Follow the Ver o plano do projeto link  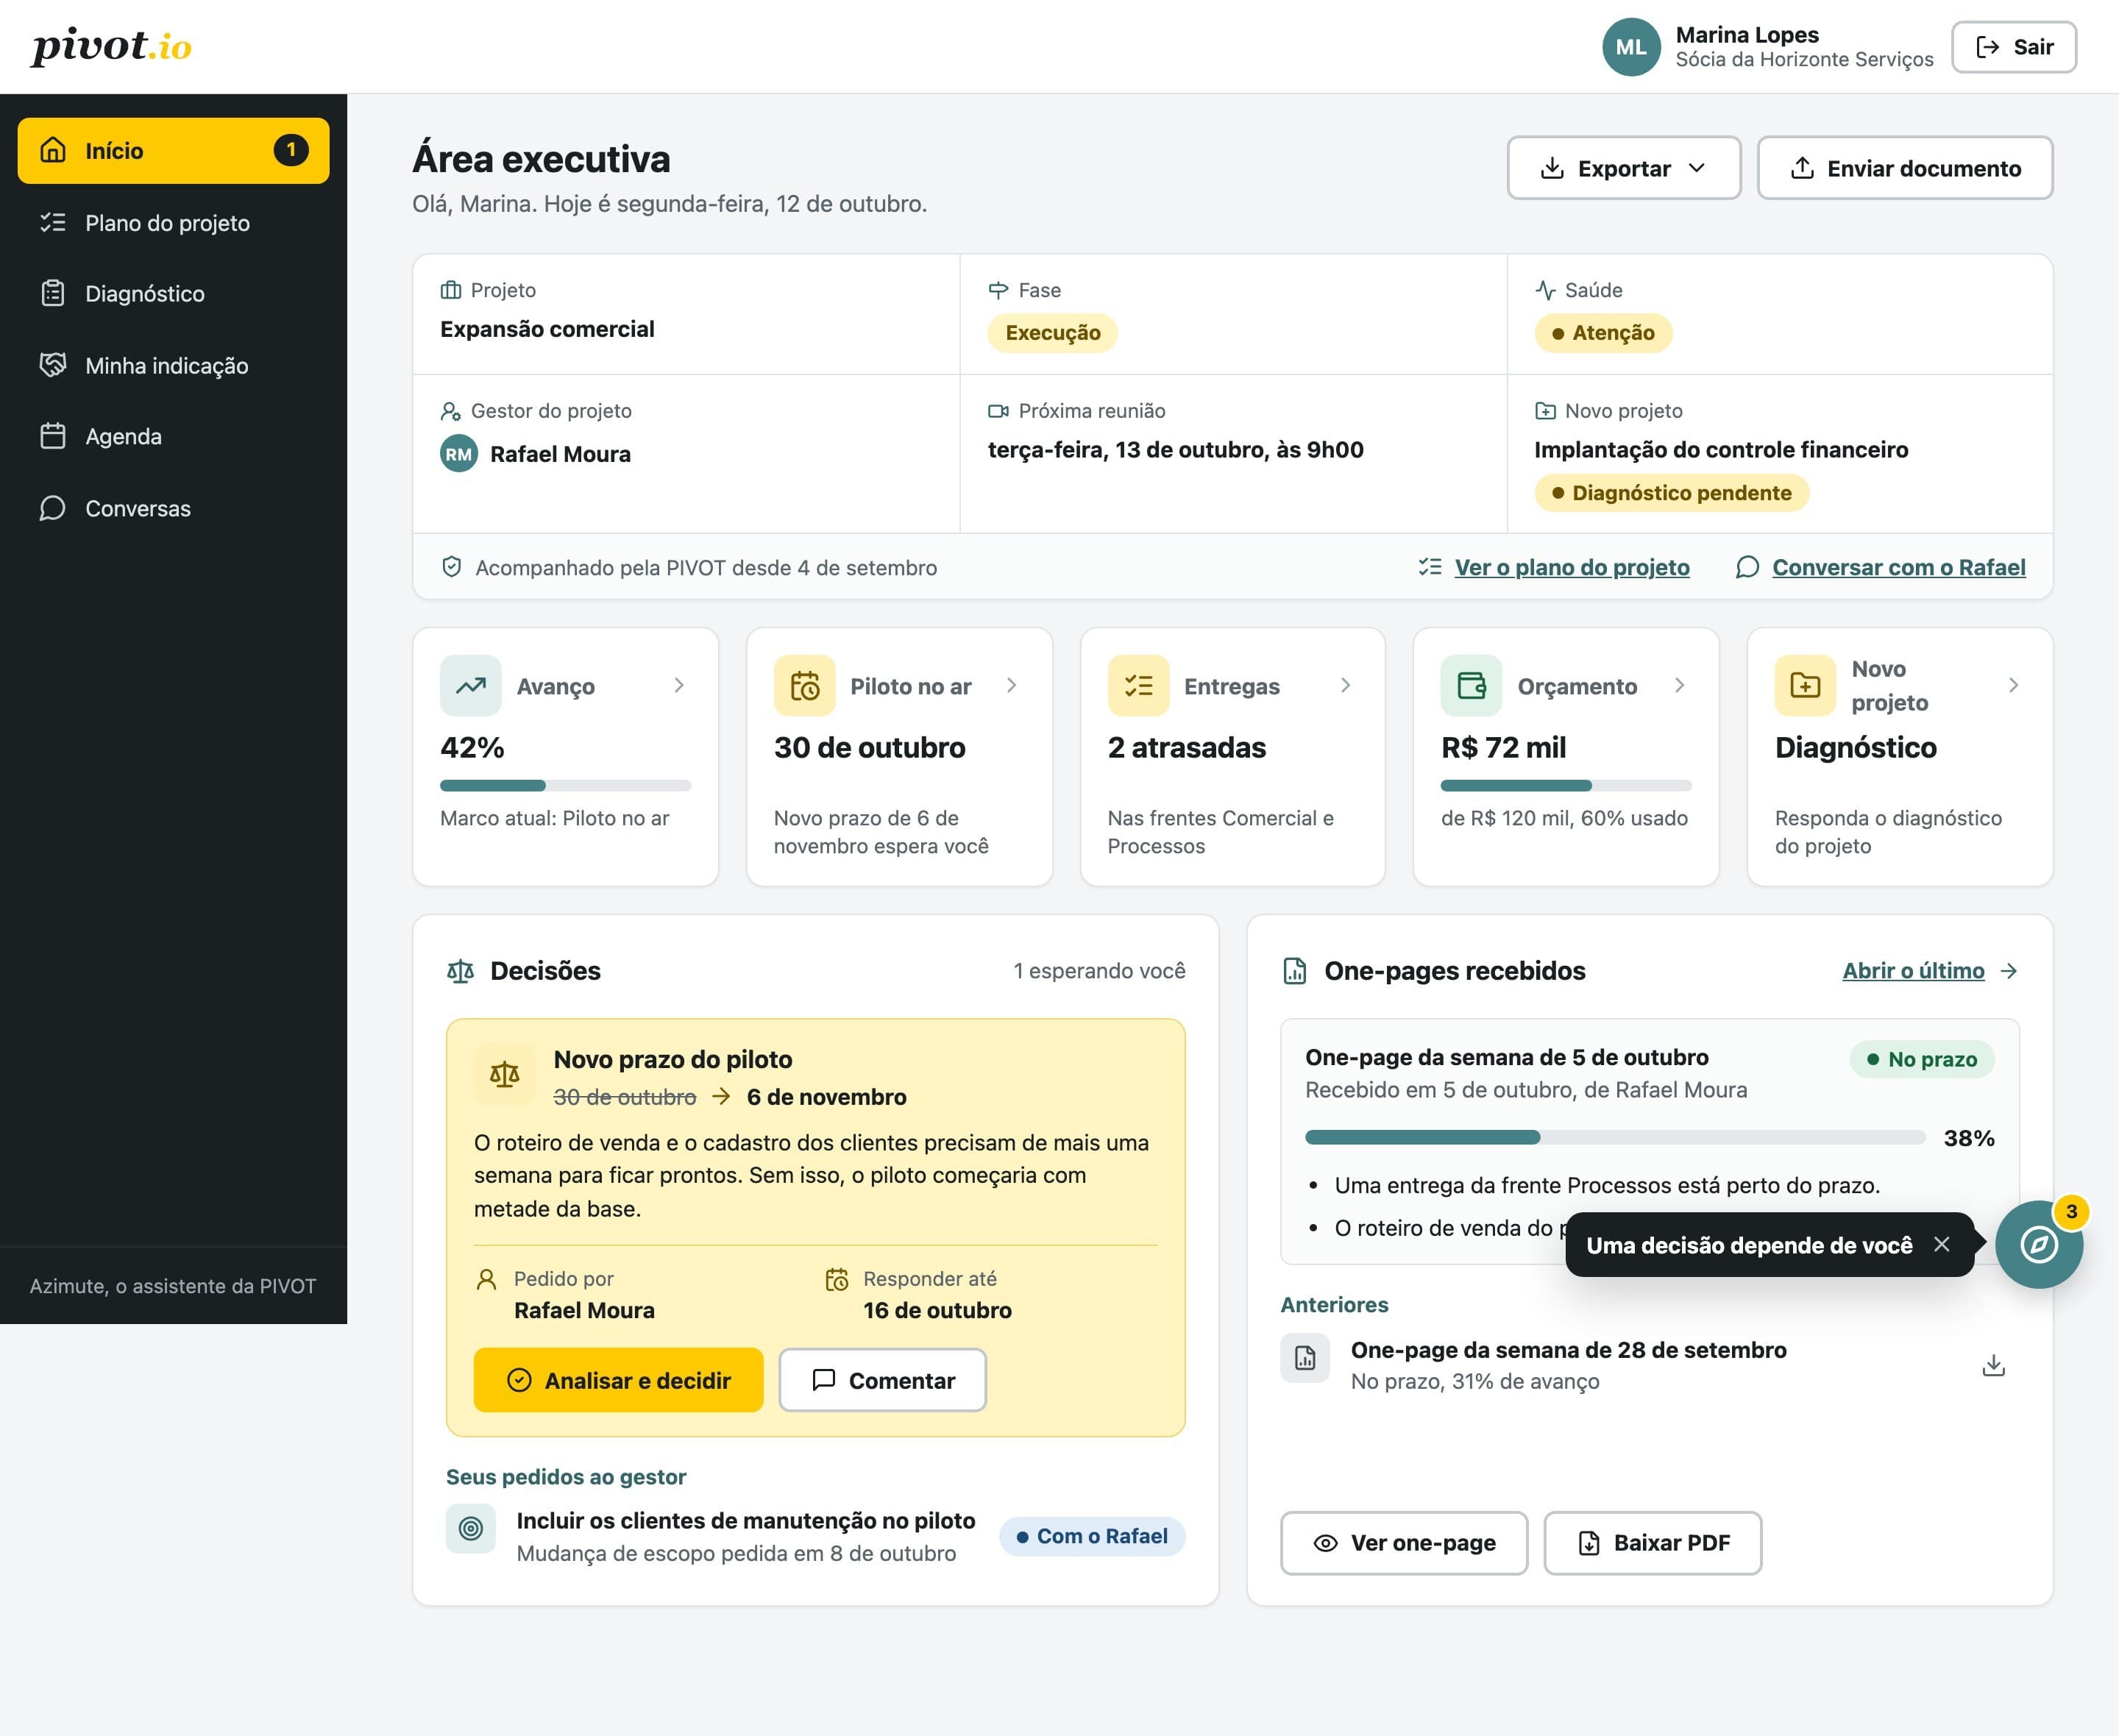tap(1571, 567)
